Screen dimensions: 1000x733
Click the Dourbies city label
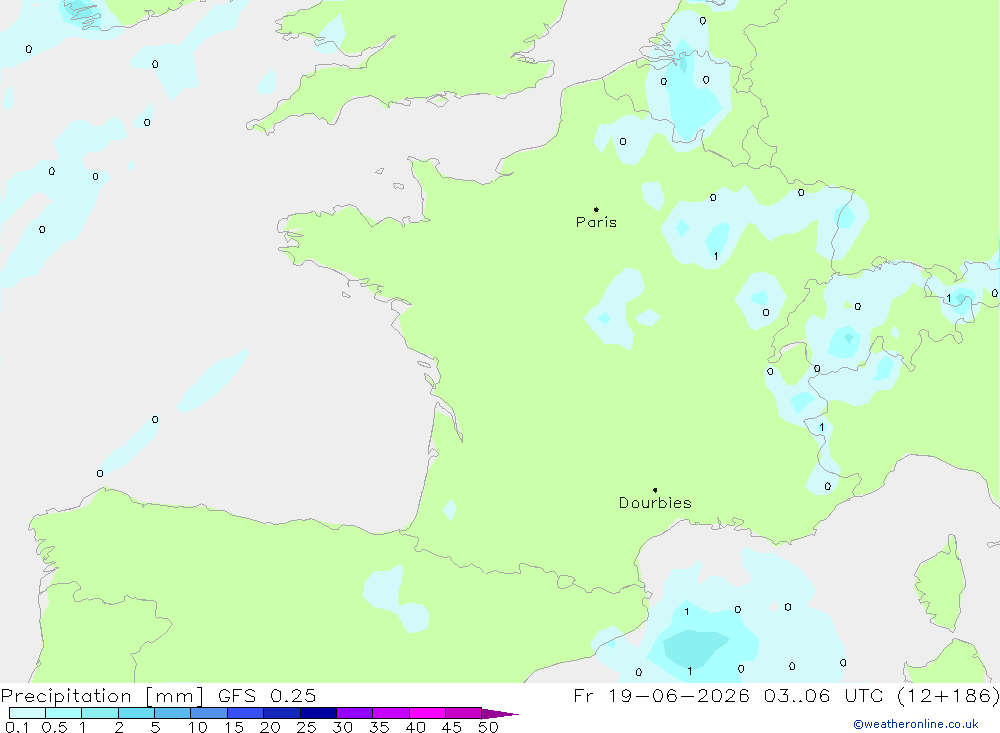pyautogui.click(x=655, y=503)
